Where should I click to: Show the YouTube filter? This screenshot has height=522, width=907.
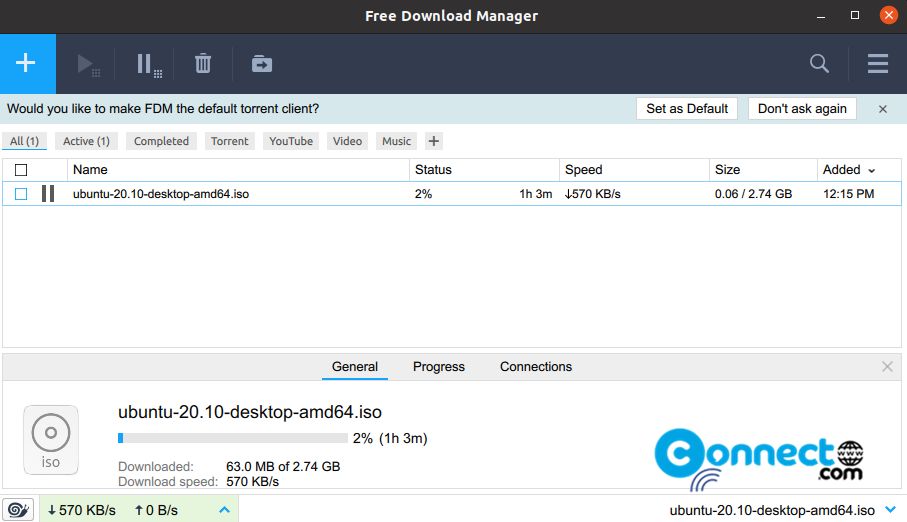click(x=291, y=141)
